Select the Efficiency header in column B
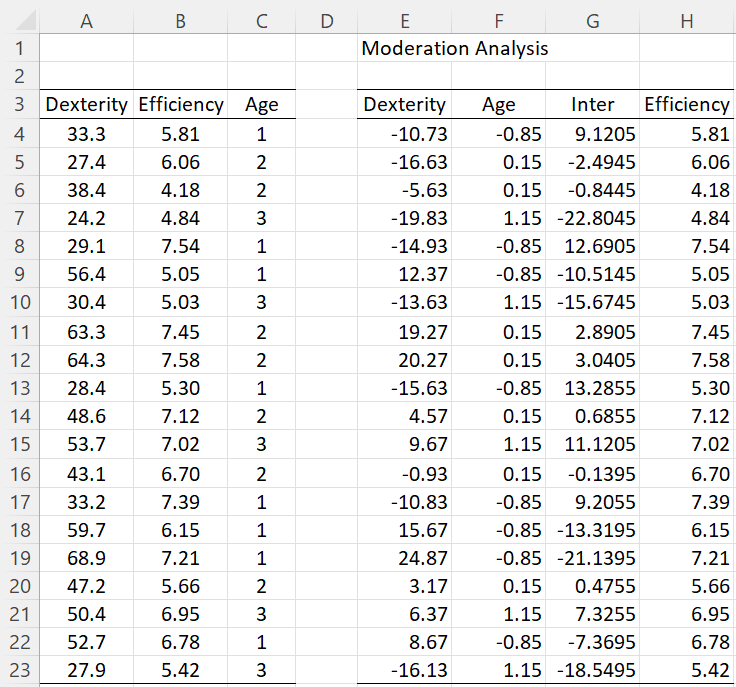The image size is (736, 687). pos(180,104)
